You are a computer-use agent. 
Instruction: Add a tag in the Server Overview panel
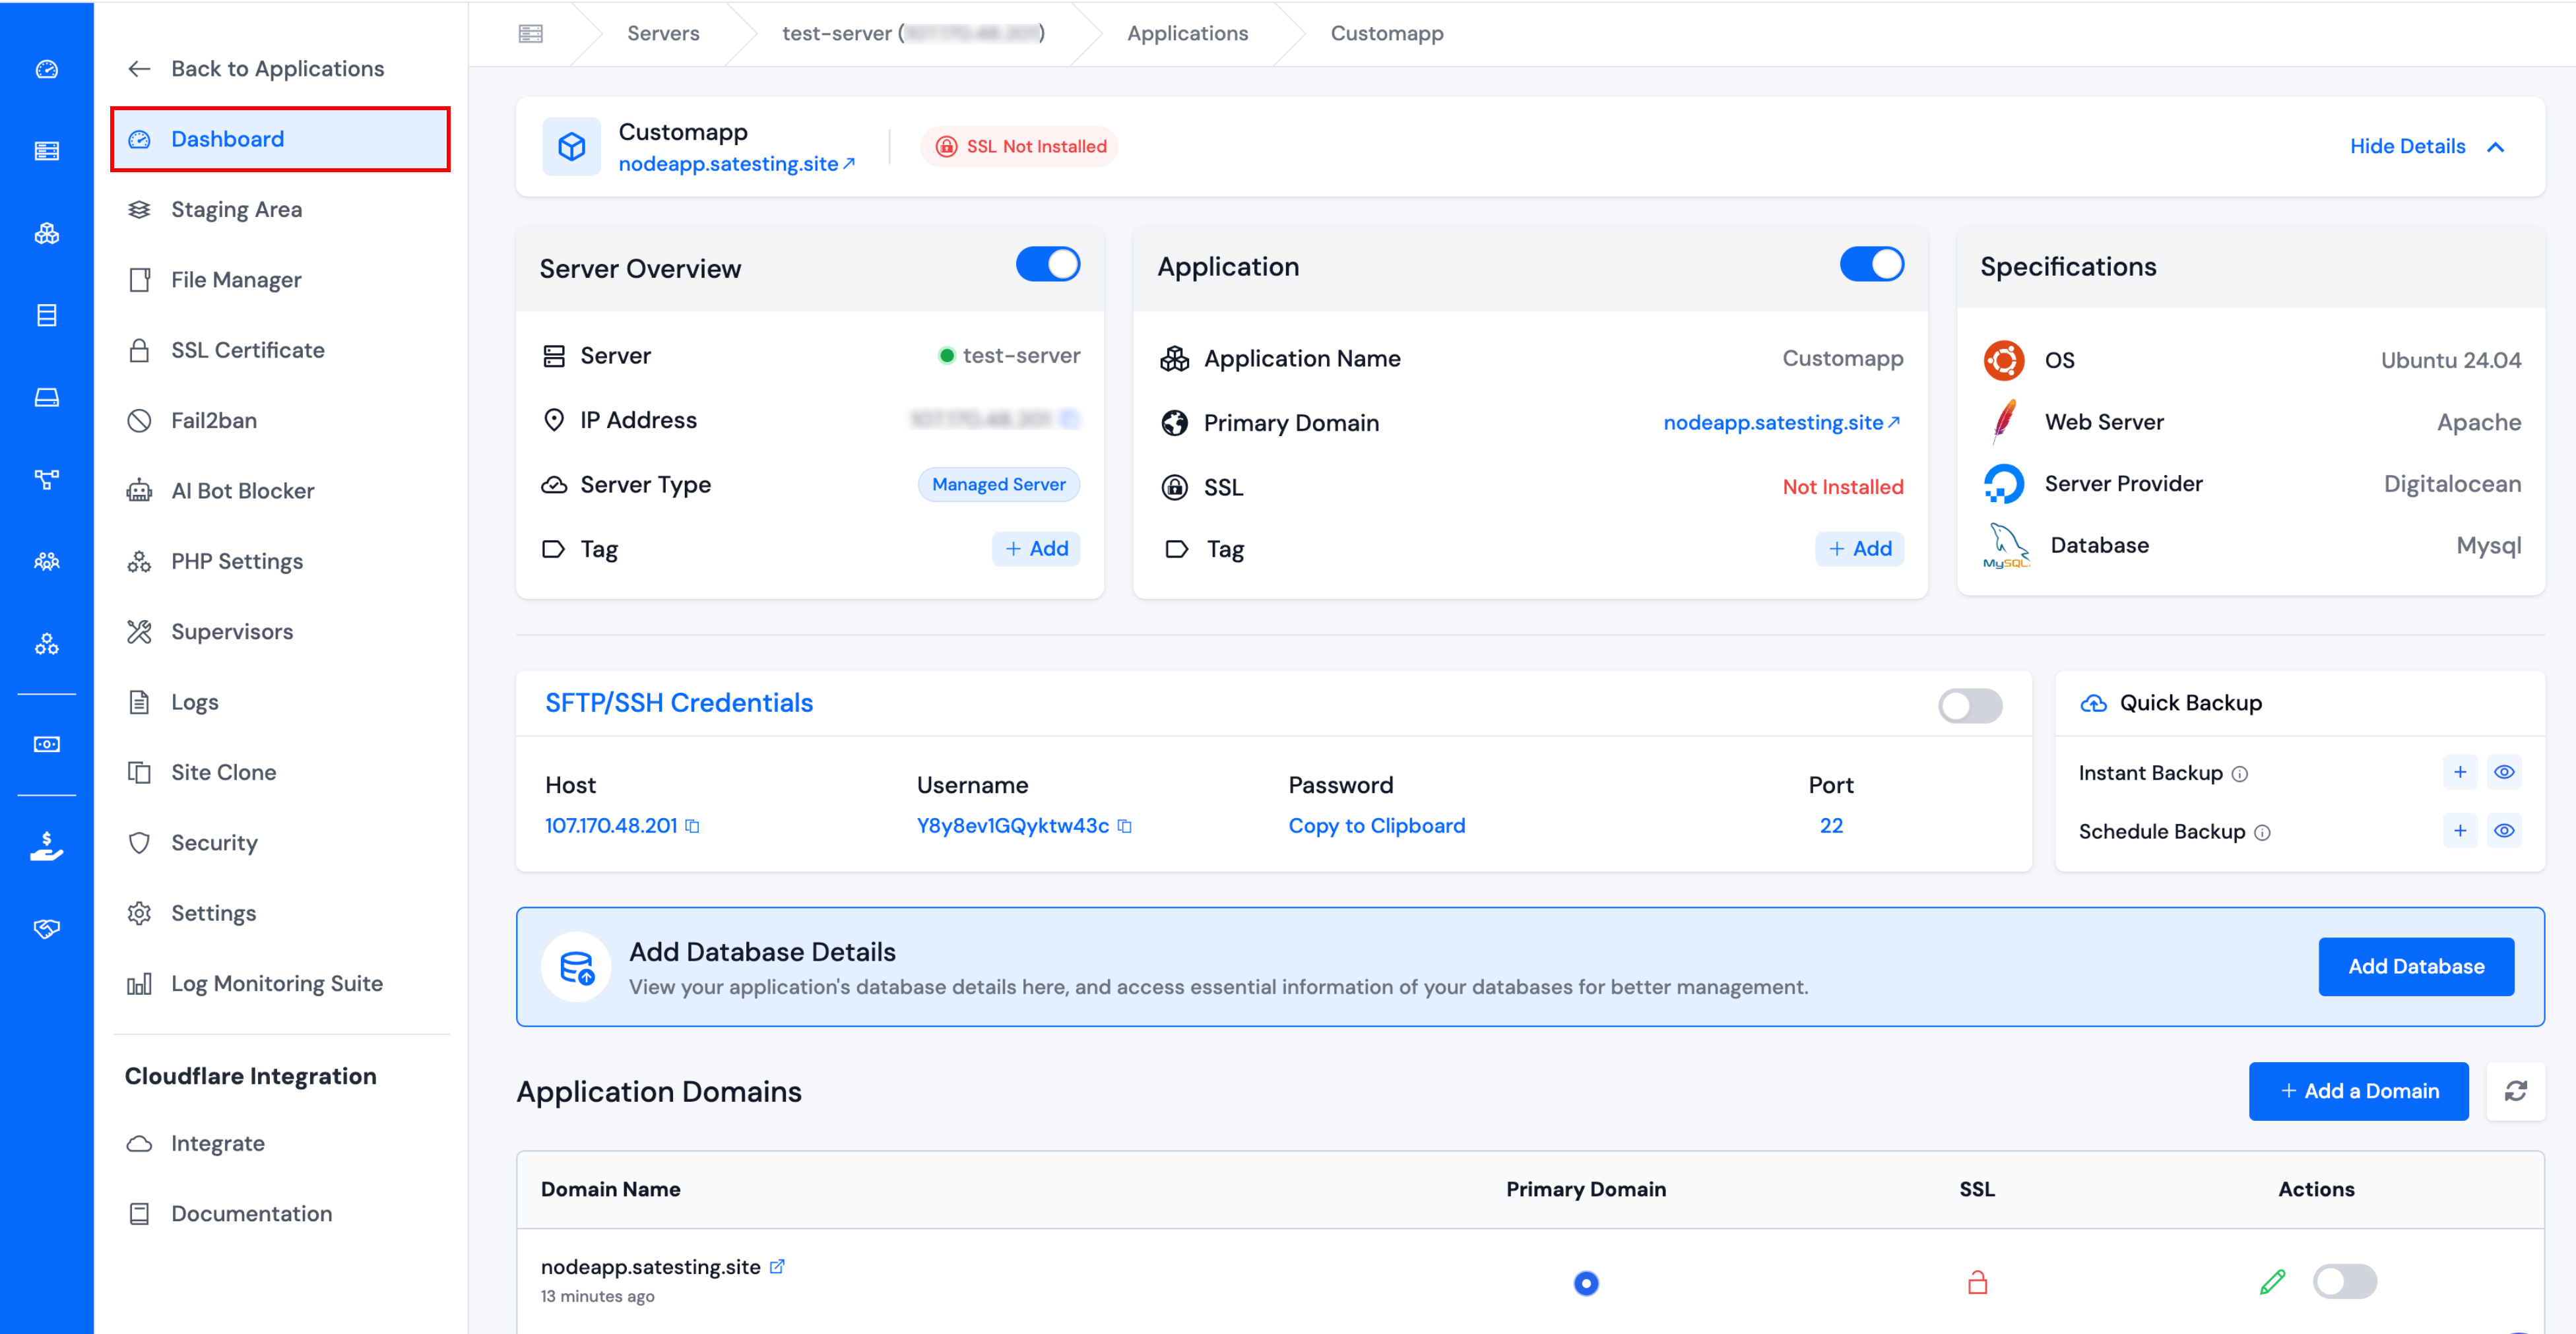point(1036,548)
